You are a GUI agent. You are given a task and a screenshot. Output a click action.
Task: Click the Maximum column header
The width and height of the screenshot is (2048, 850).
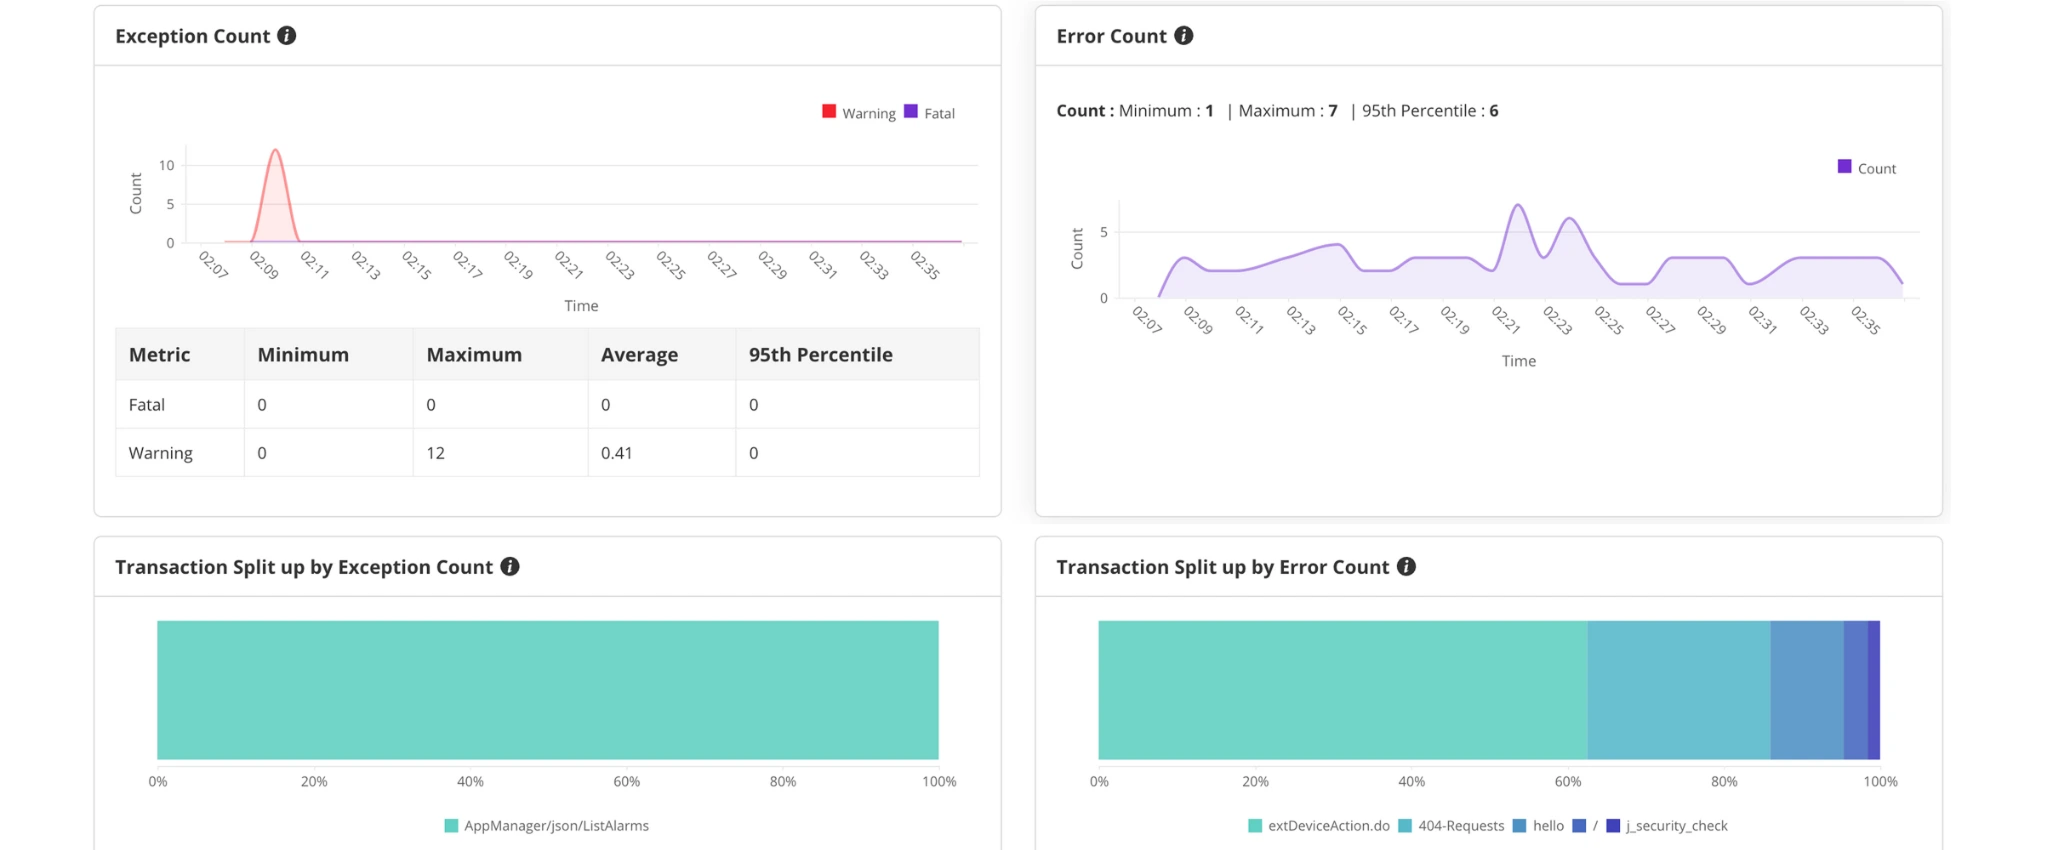click(x=474, y=355)
